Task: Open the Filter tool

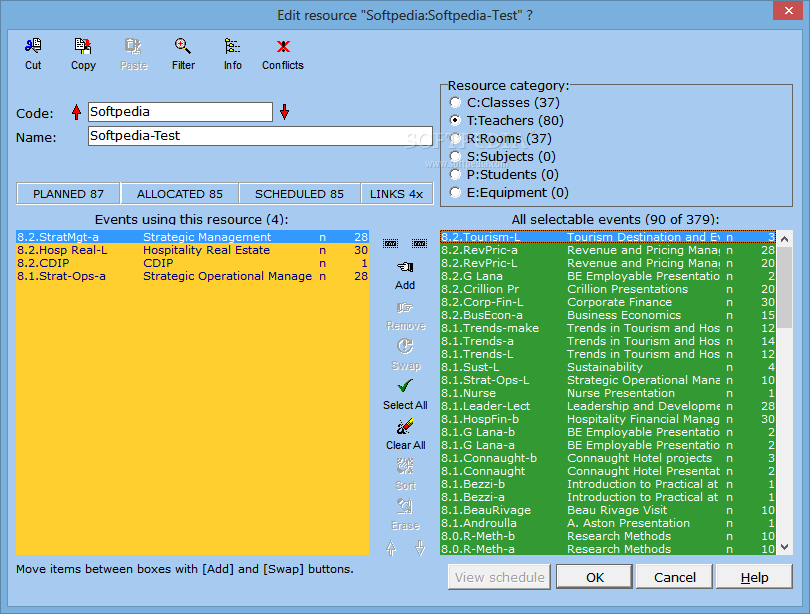Action: coord(183,46)
